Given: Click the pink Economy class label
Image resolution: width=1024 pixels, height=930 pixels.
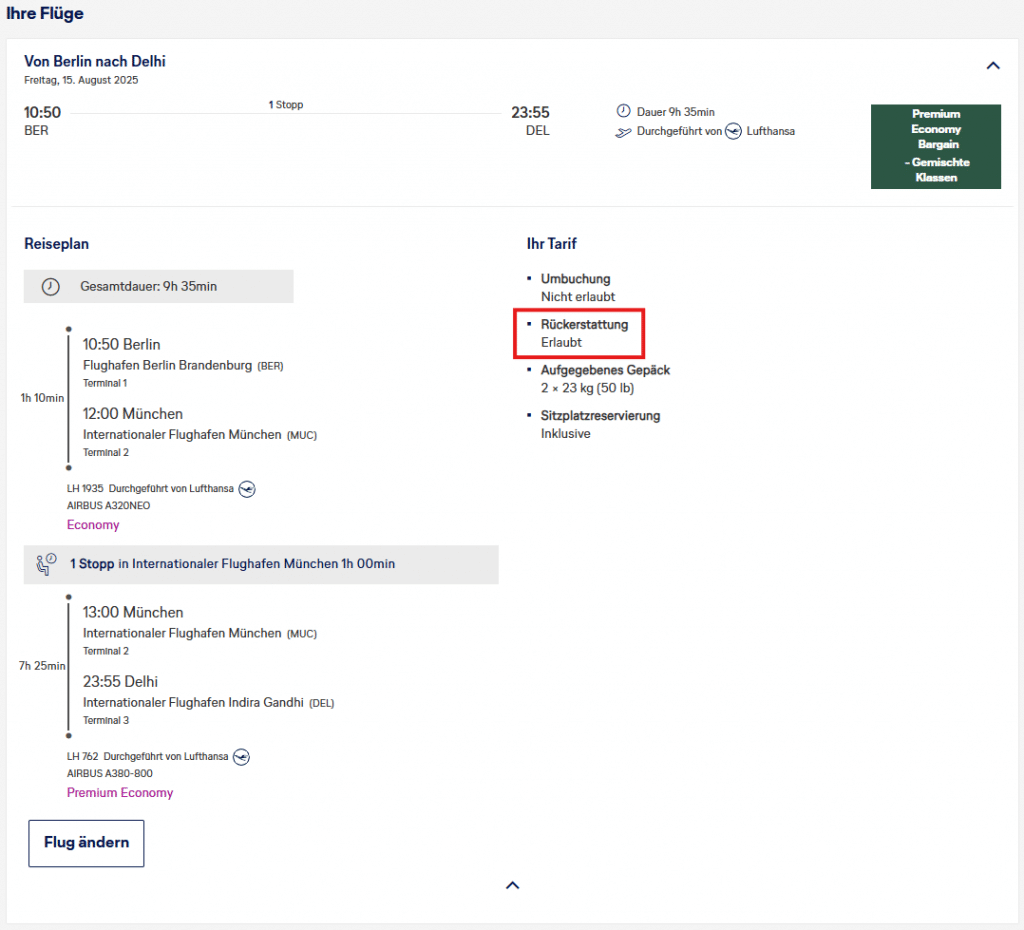Looking at the screenshot, I should coord(93,525).
